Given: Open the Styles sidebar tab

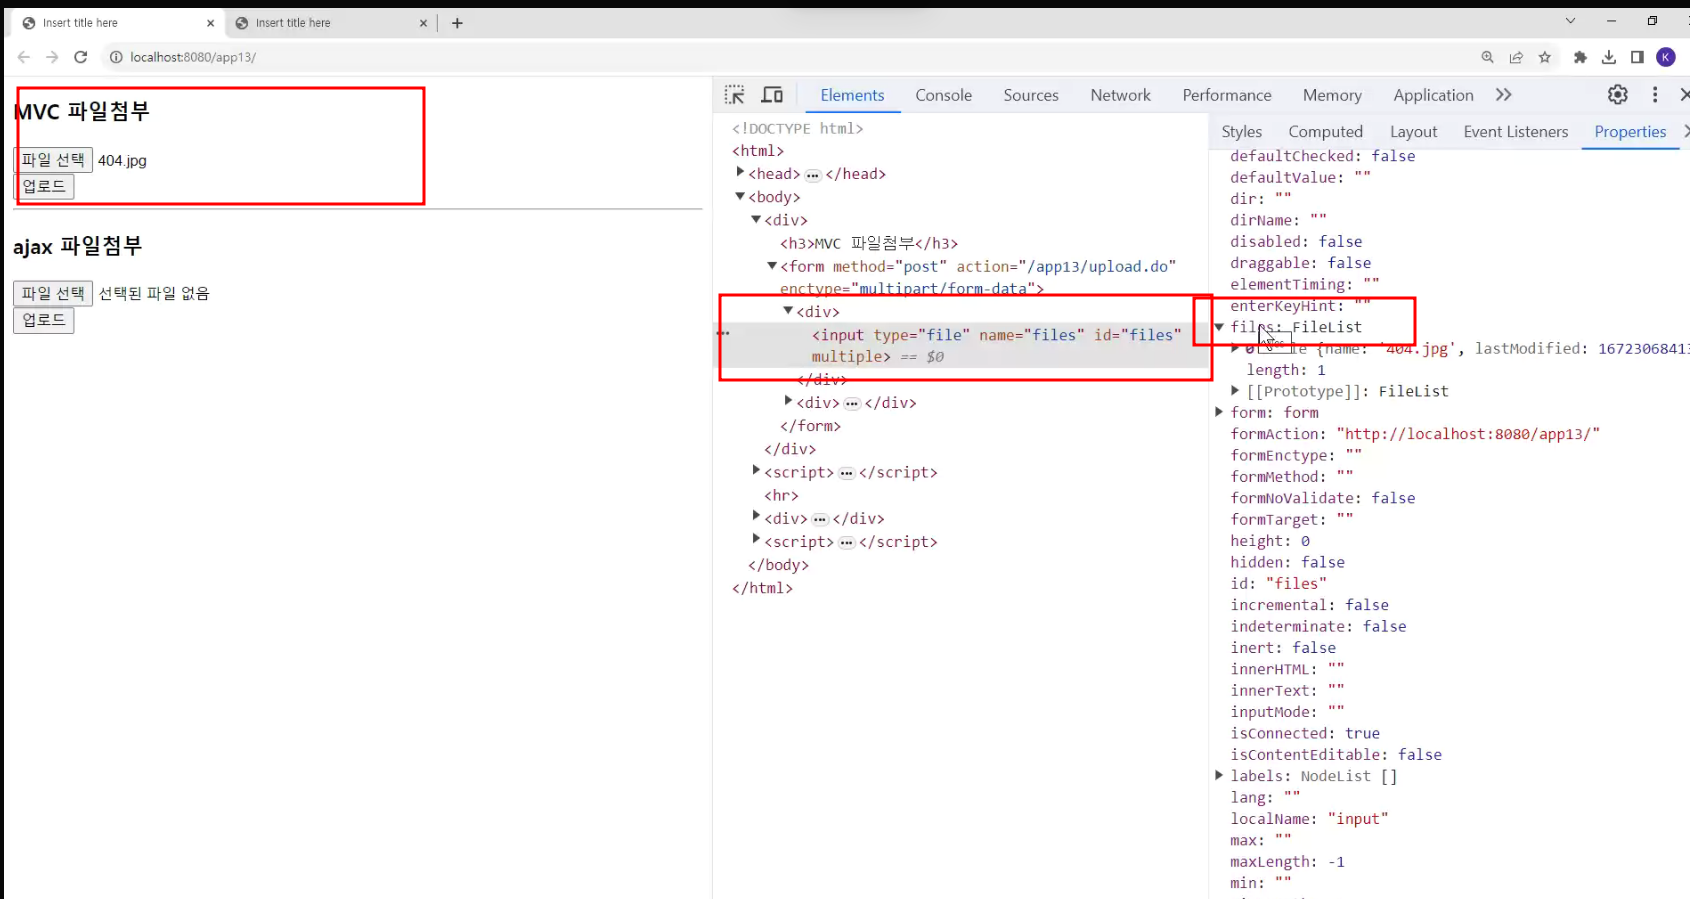Looking at the screenshot, I should 1241,132.
